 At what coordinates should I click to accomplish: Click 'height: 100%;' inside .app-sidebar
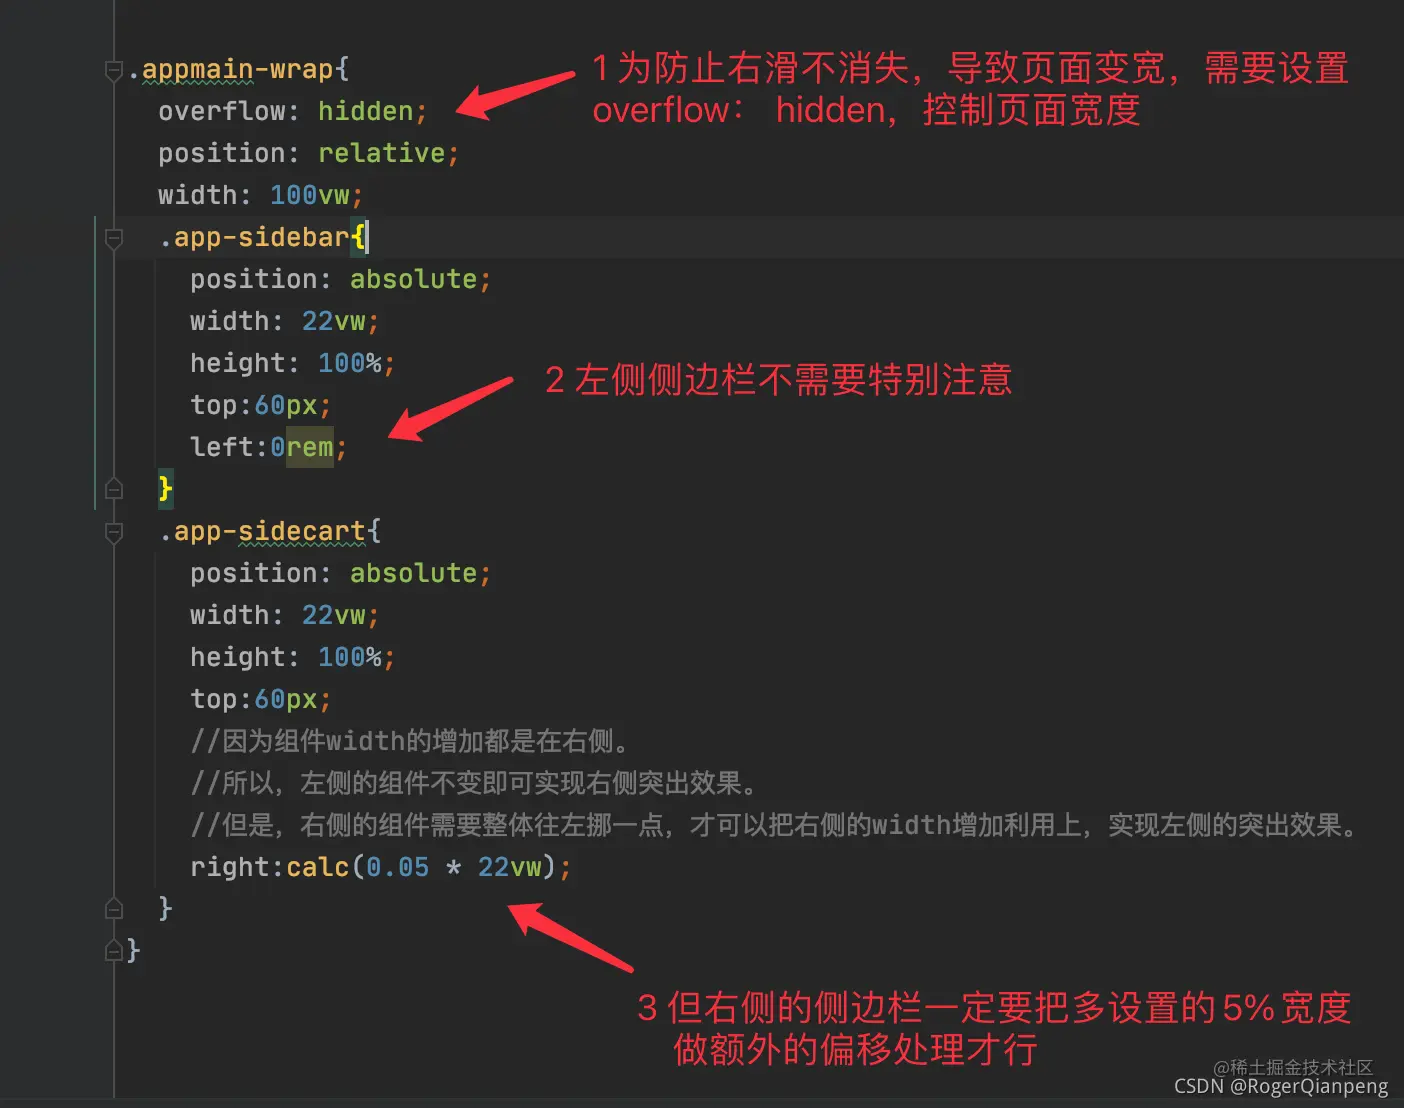click(x=292, y=363)
